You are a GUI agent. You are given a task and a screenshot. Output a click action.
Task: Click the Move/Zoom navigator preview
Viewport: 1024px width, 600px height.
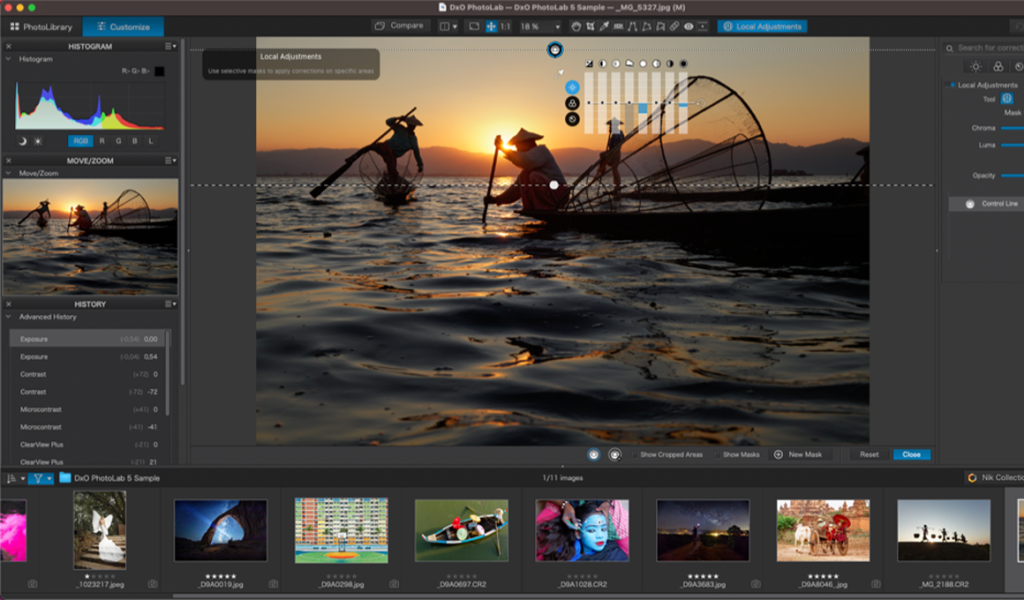pyautogui.click(x=90, y=237)
